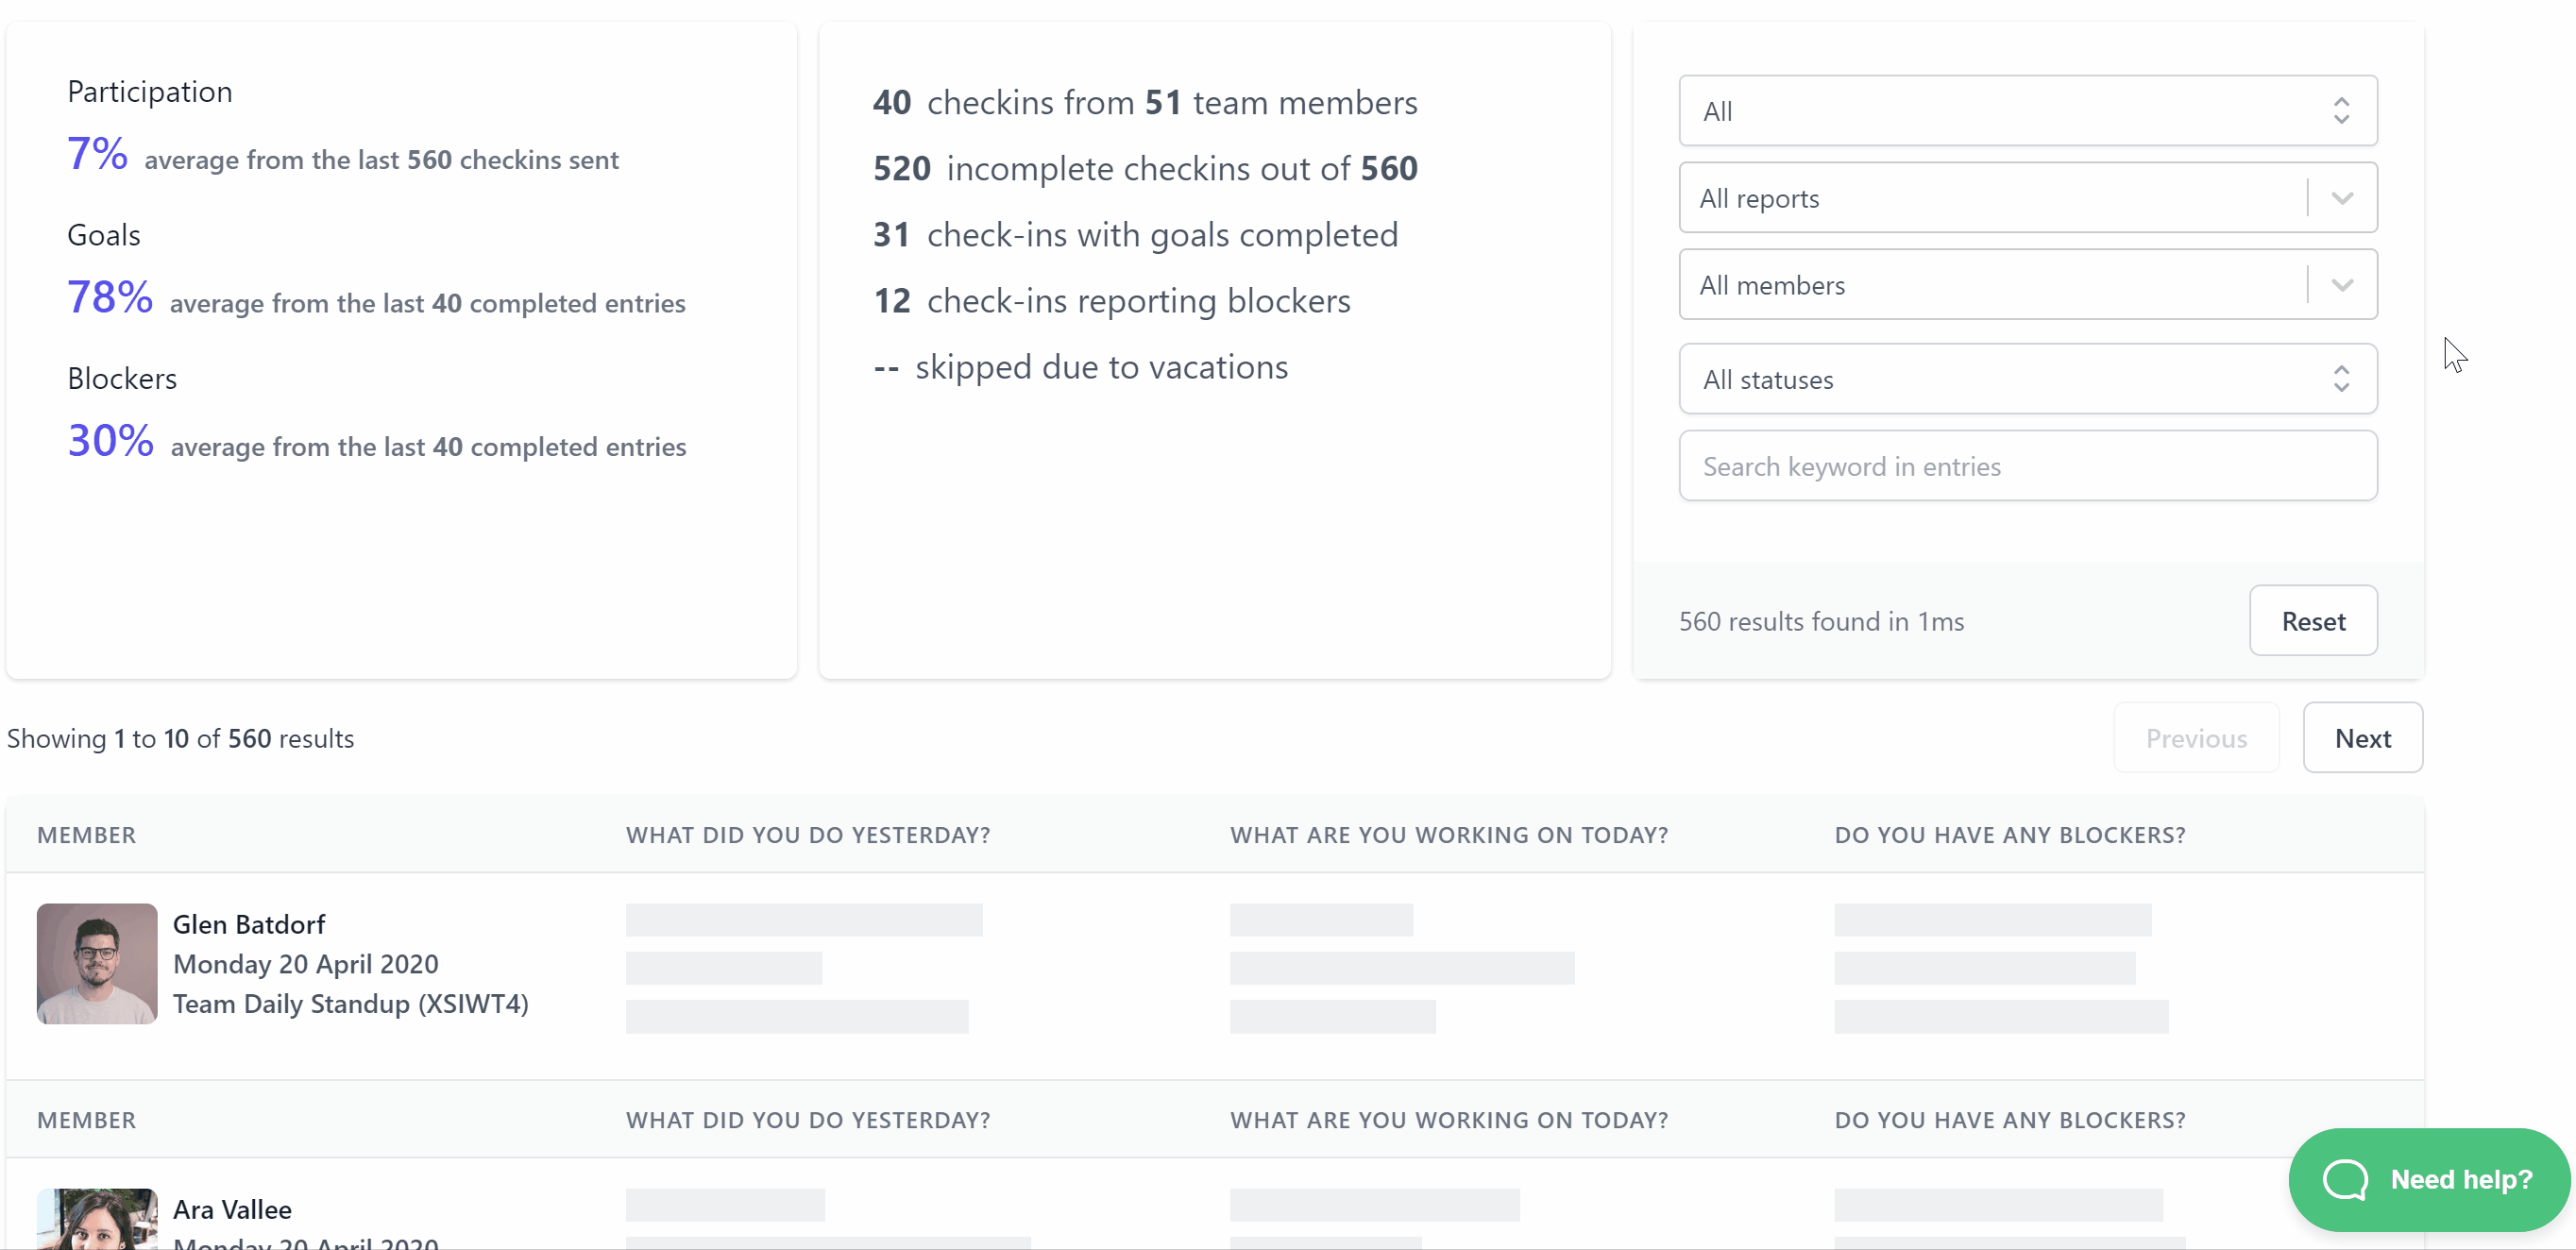Image resolution: width=2576 pixels, height=1250 pixels.
Task: Click Ara Vallee row's 'DO YOU HAVE ANY BLOCKERS?' header
Action: [x=2010, y=1120]
